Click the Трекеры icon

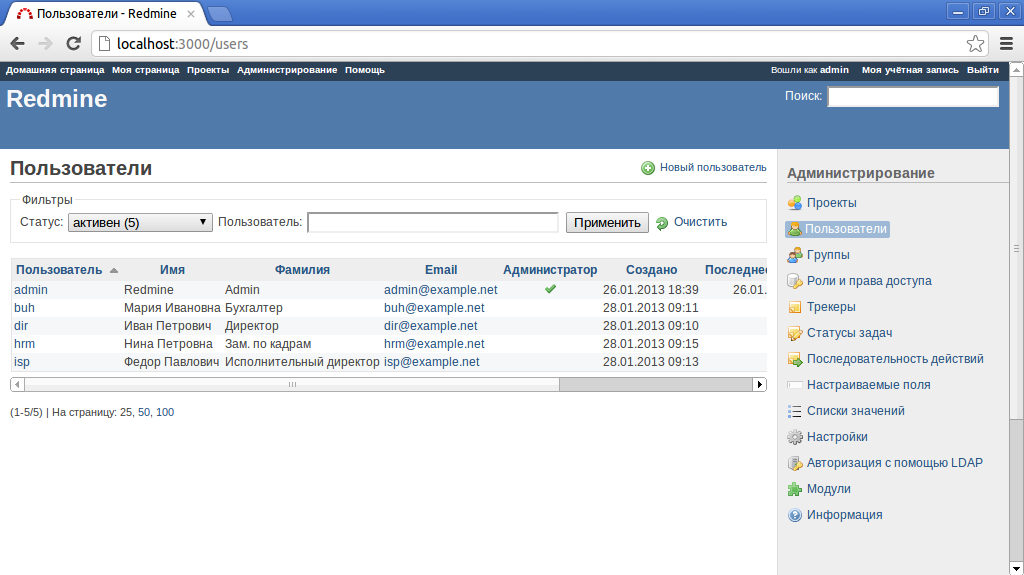[795, 307]
